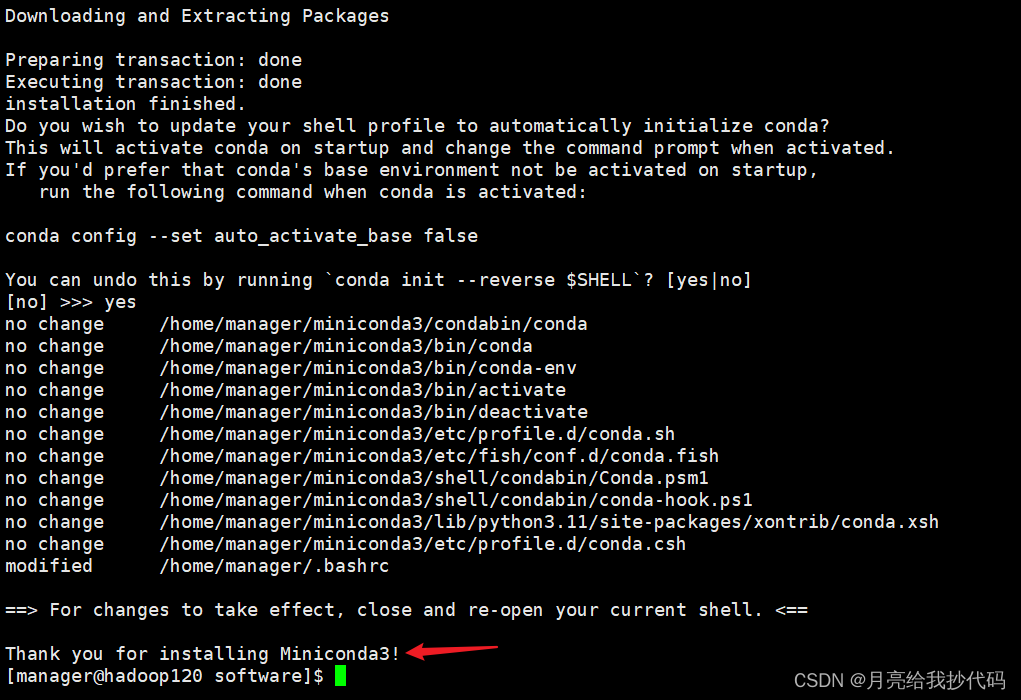The width and height of the screenshot is (1021, 700).
Task: Click the typed 'yes' answer after >>>
Action: (x=120, y=302)
